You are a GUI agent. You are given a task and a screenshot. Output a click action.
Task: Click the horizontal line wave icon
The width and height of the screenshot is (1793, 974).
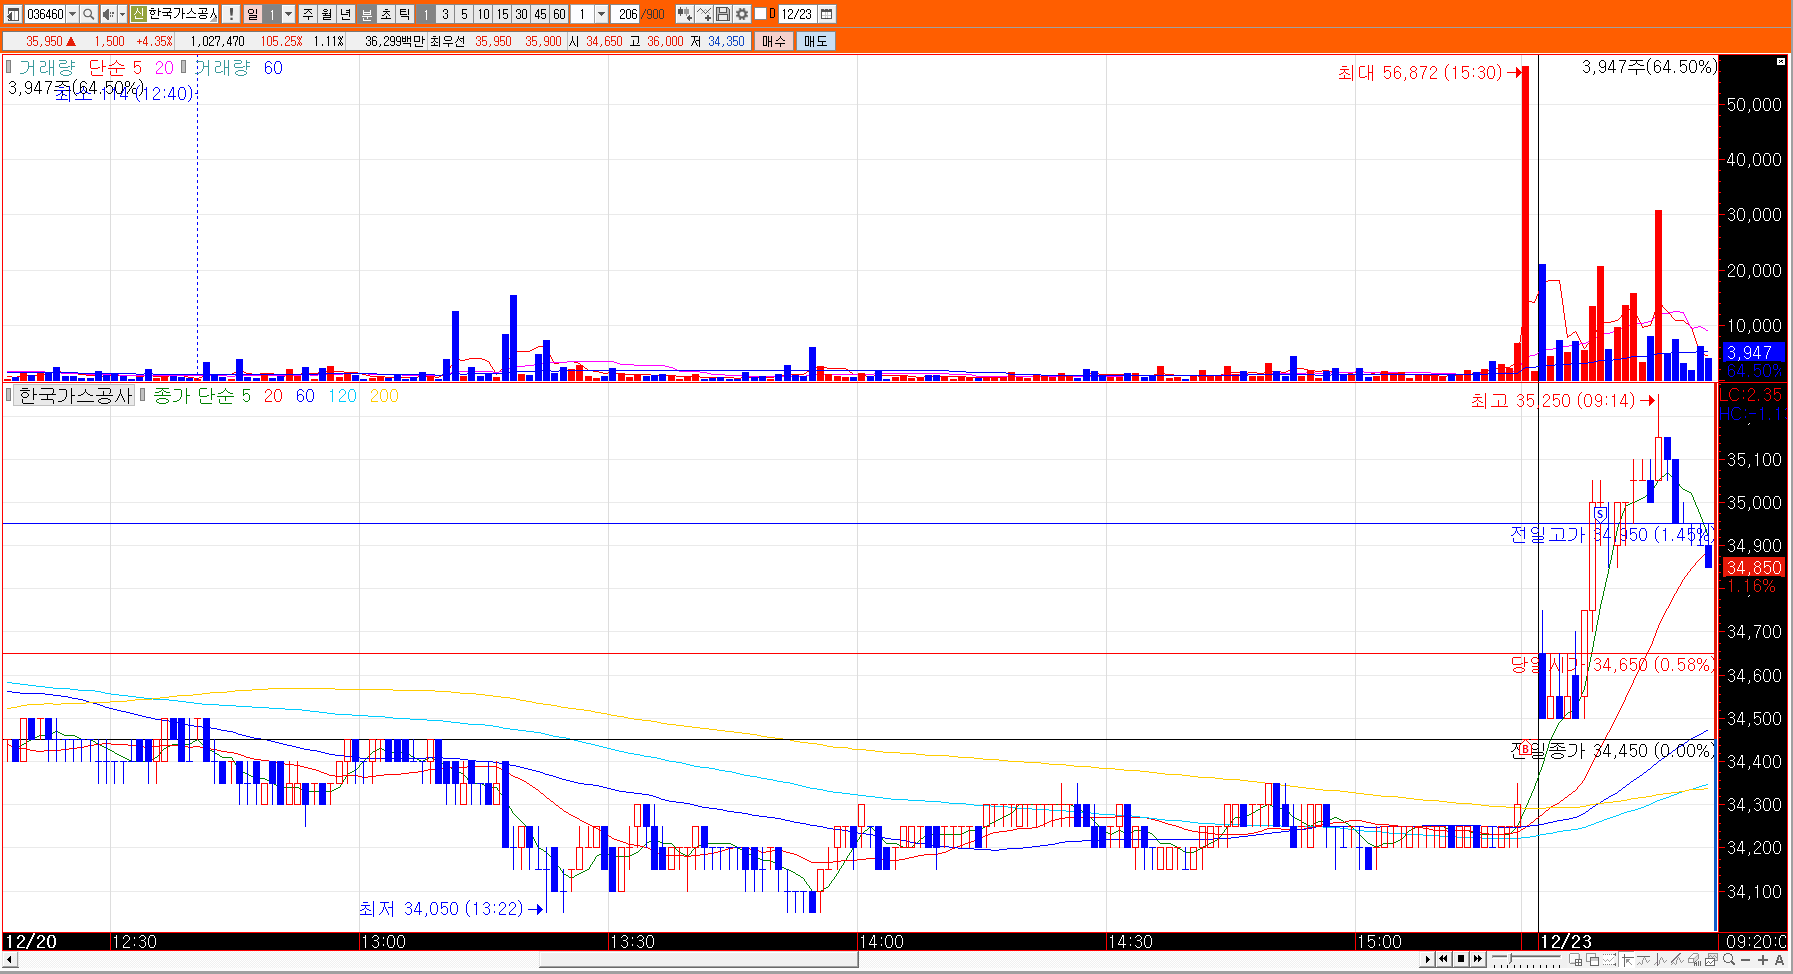[1643, 959]
